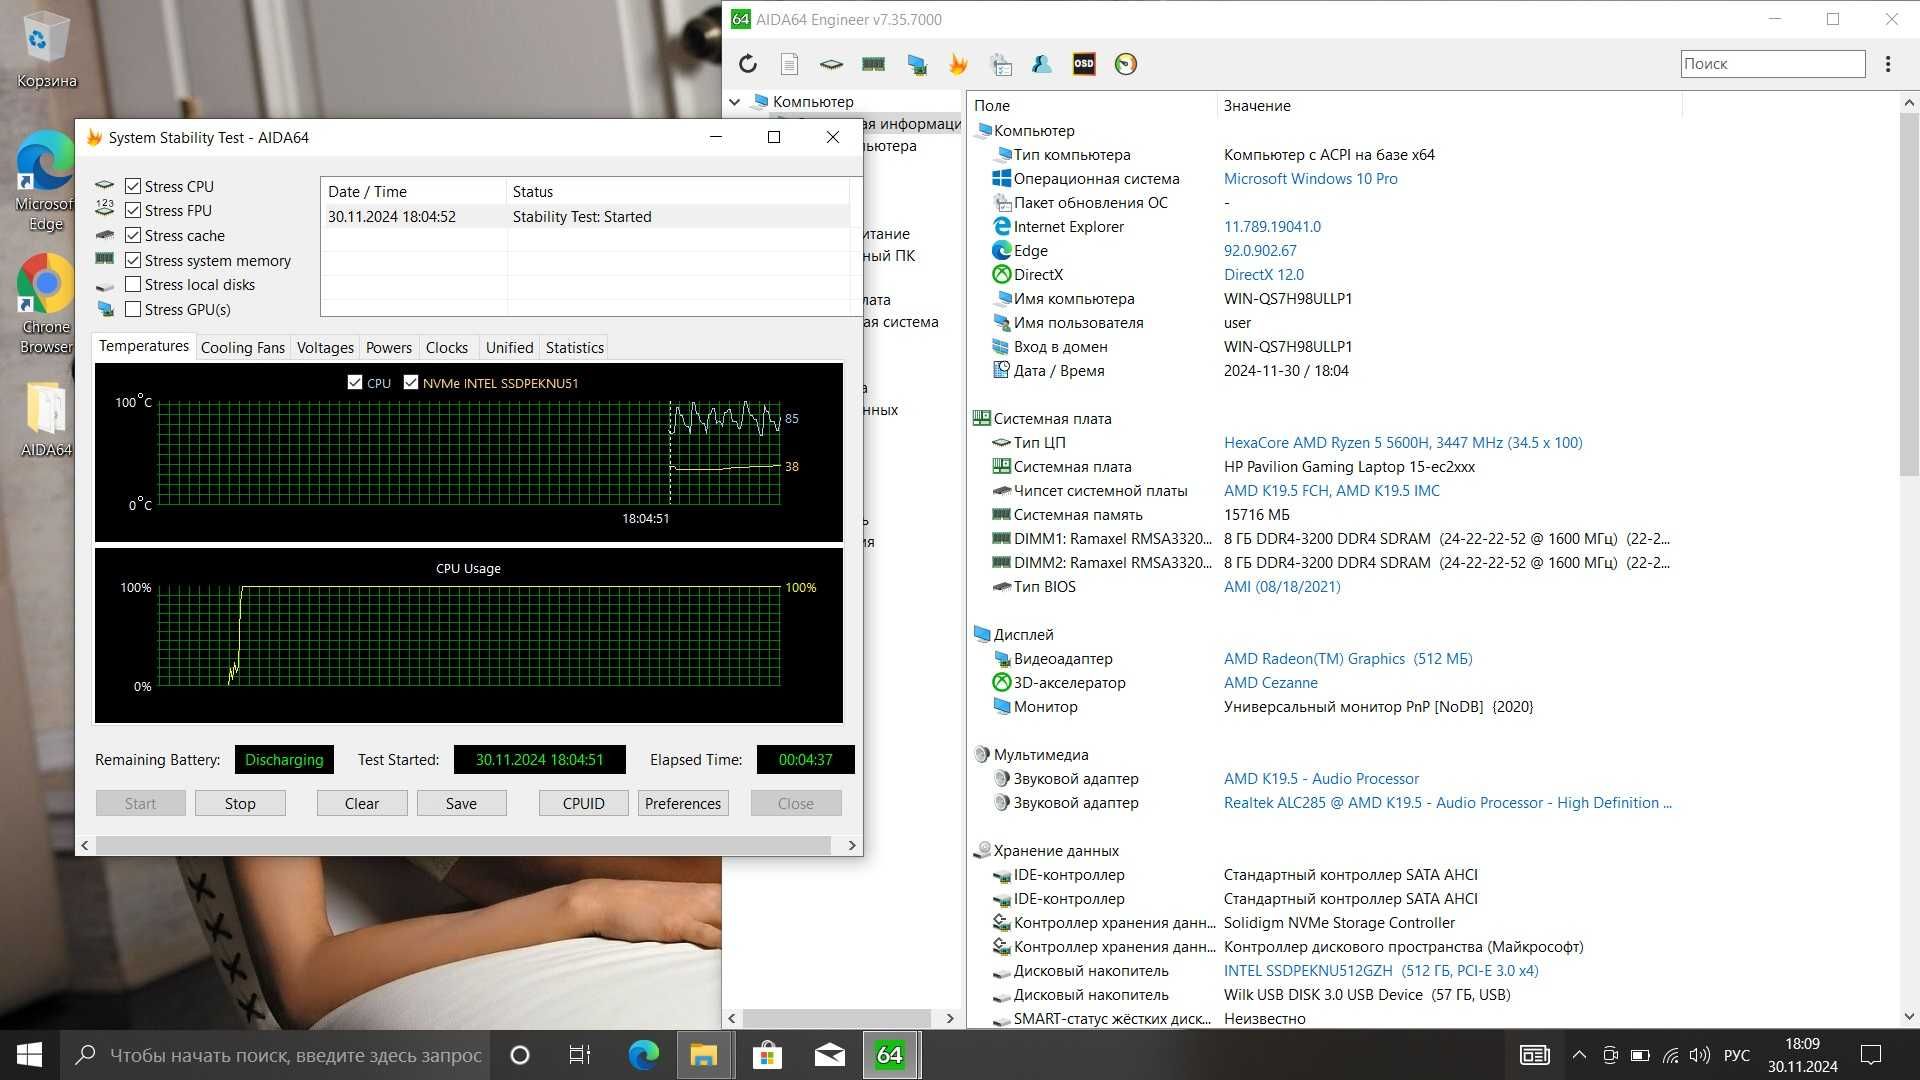Open the Recycle Bin desktop icon
The width and height of the screenshot is (1920, 1080).
click(45, 49)
